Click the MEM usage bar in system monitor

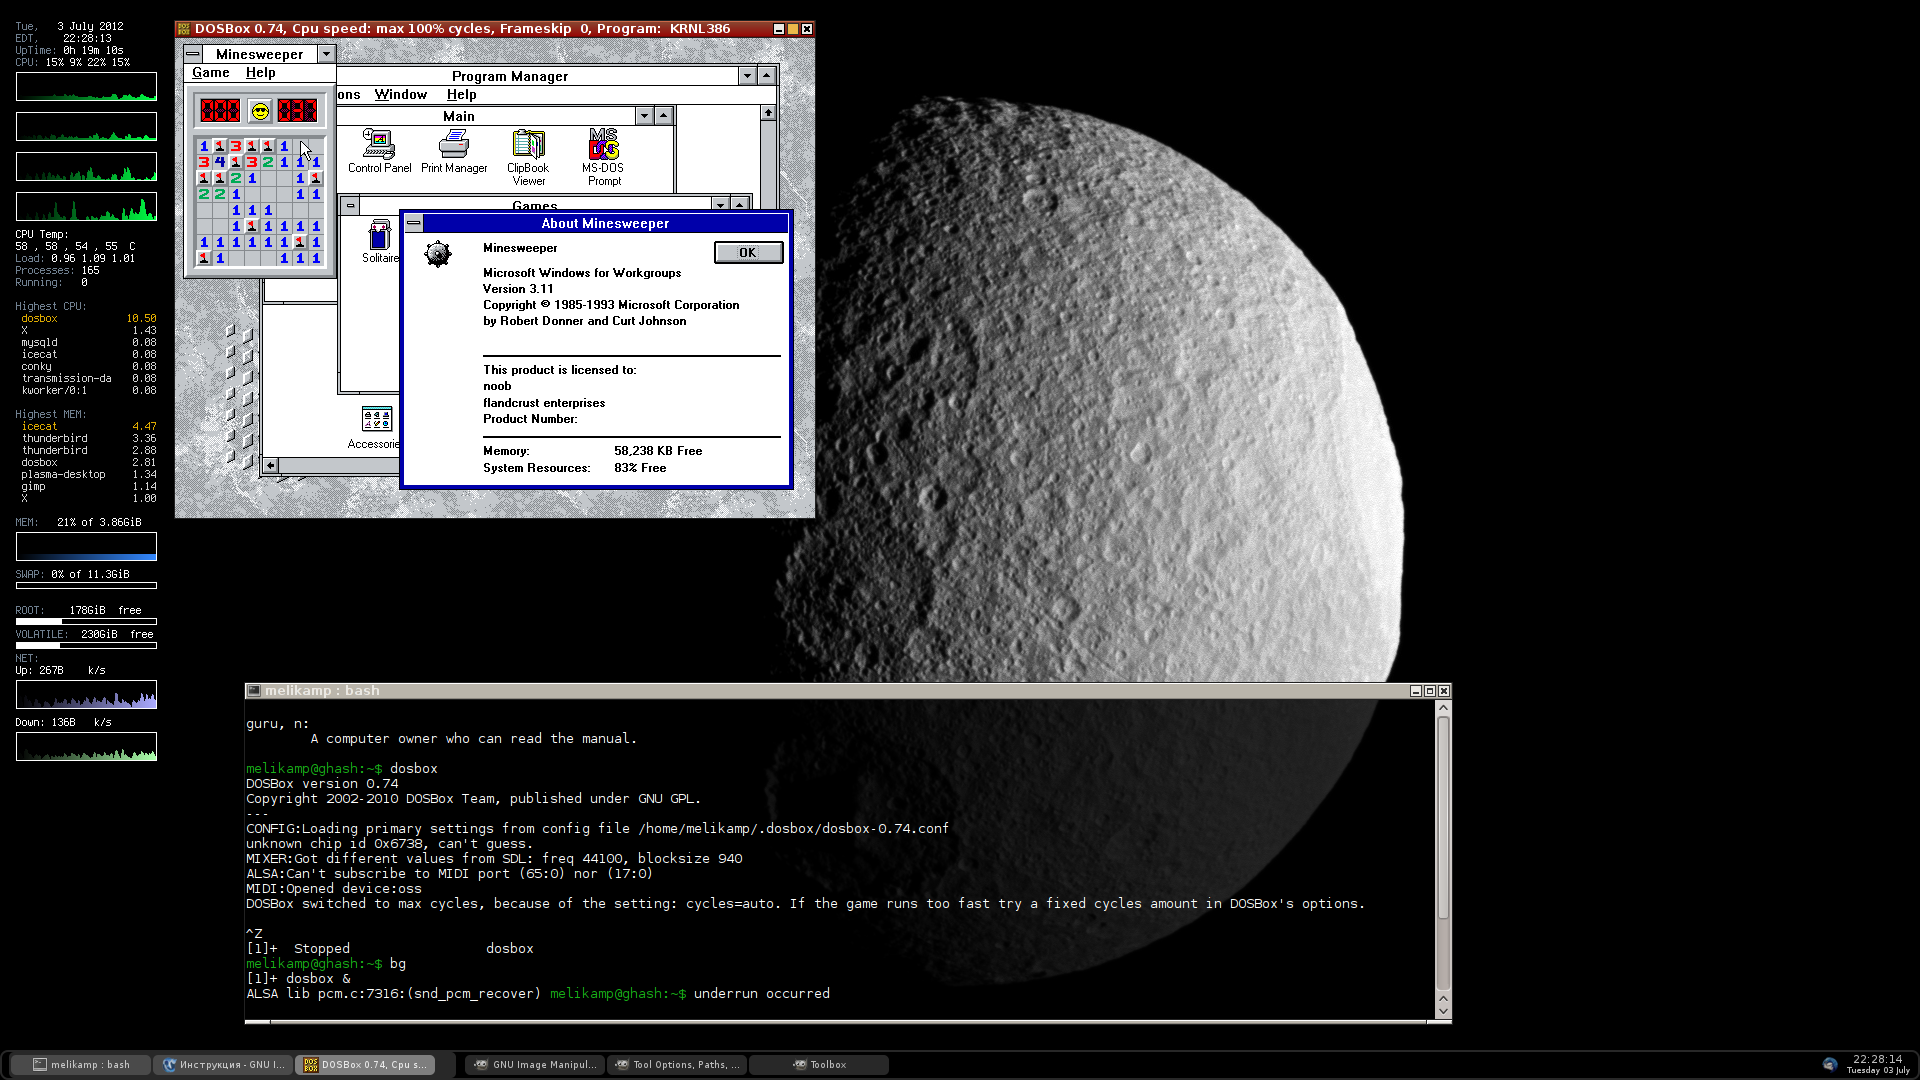pos(86,547)
